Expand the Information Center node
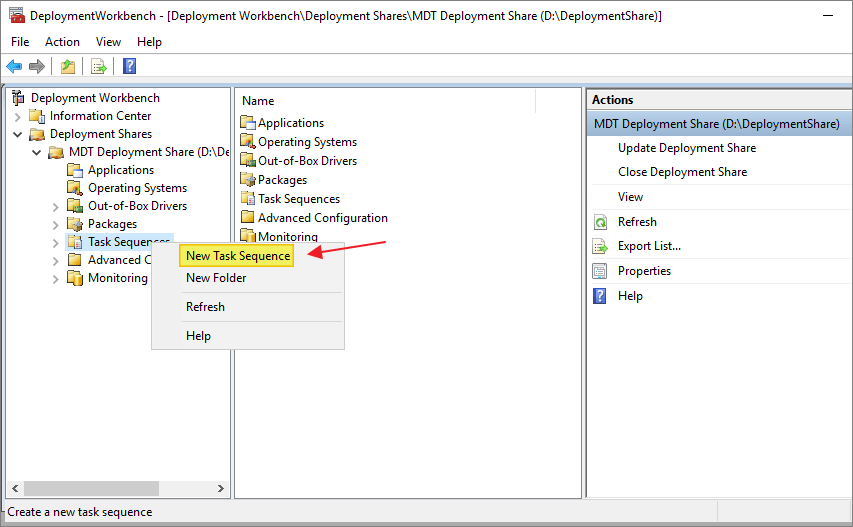This screenshot has width=853, height=527. [17, 116]
